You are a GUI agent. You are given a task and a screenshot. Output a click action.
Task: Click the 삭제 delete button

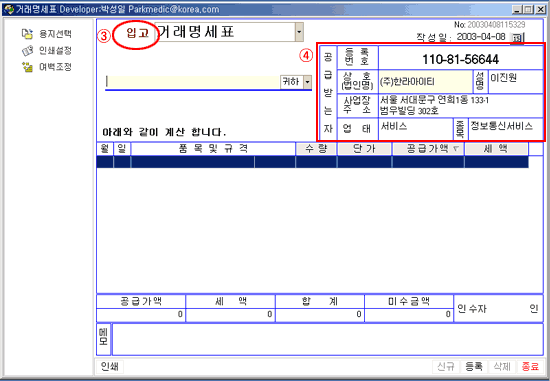[x=502, y=367]
